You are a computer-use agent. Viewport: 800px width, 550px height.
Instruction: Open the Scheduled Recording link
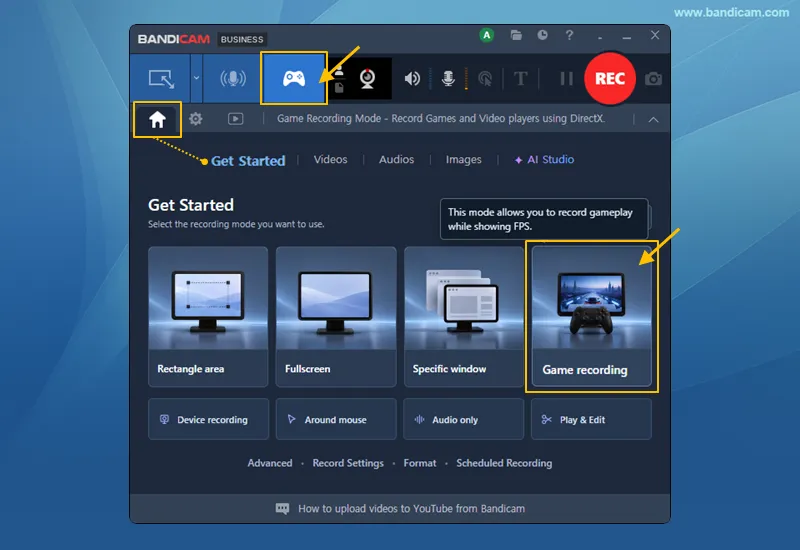click(504, 463)
